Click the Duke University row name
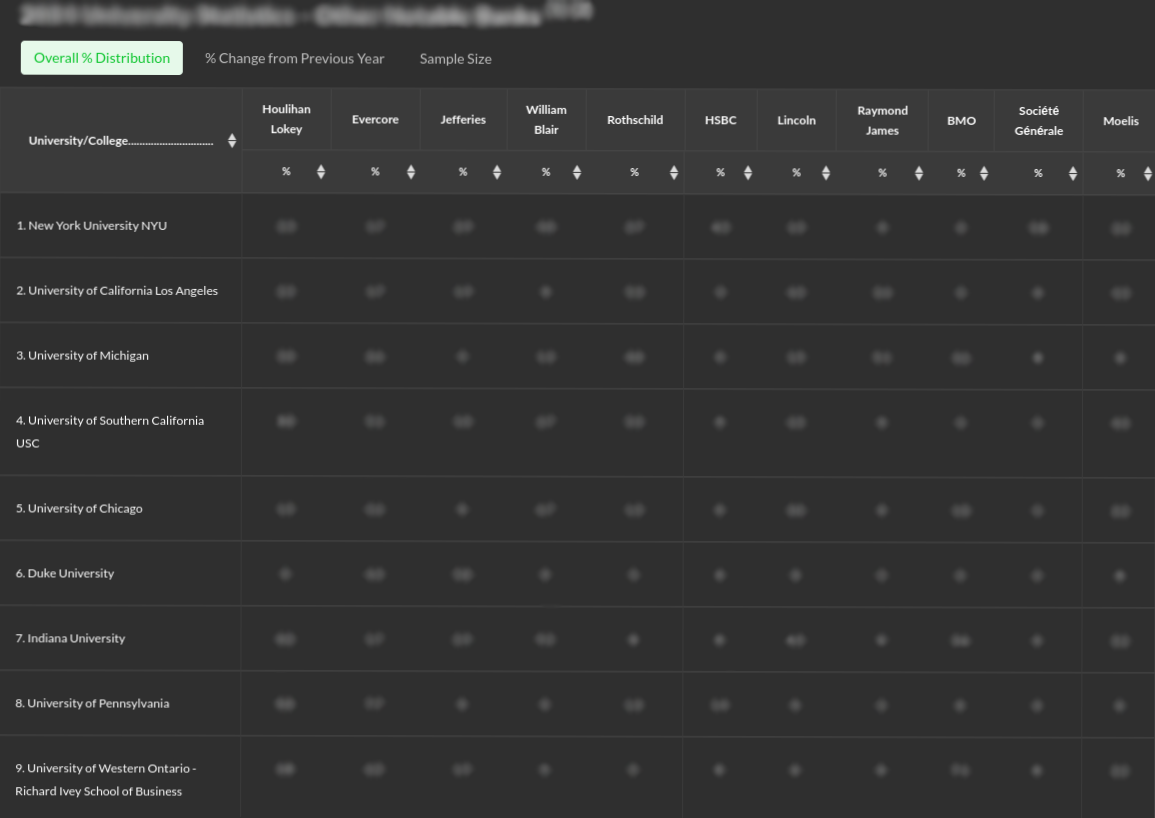The image size is (1155, 818). (x=65, y=574)
